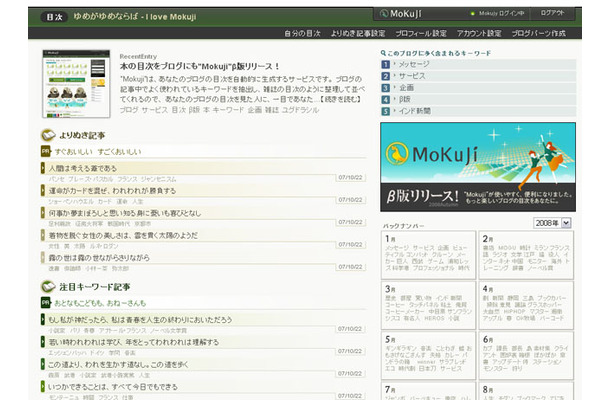Open article いつかできることは、すべて今日でもできる
Viewport: 610px width, 400px height.
(x=113, y=387)
